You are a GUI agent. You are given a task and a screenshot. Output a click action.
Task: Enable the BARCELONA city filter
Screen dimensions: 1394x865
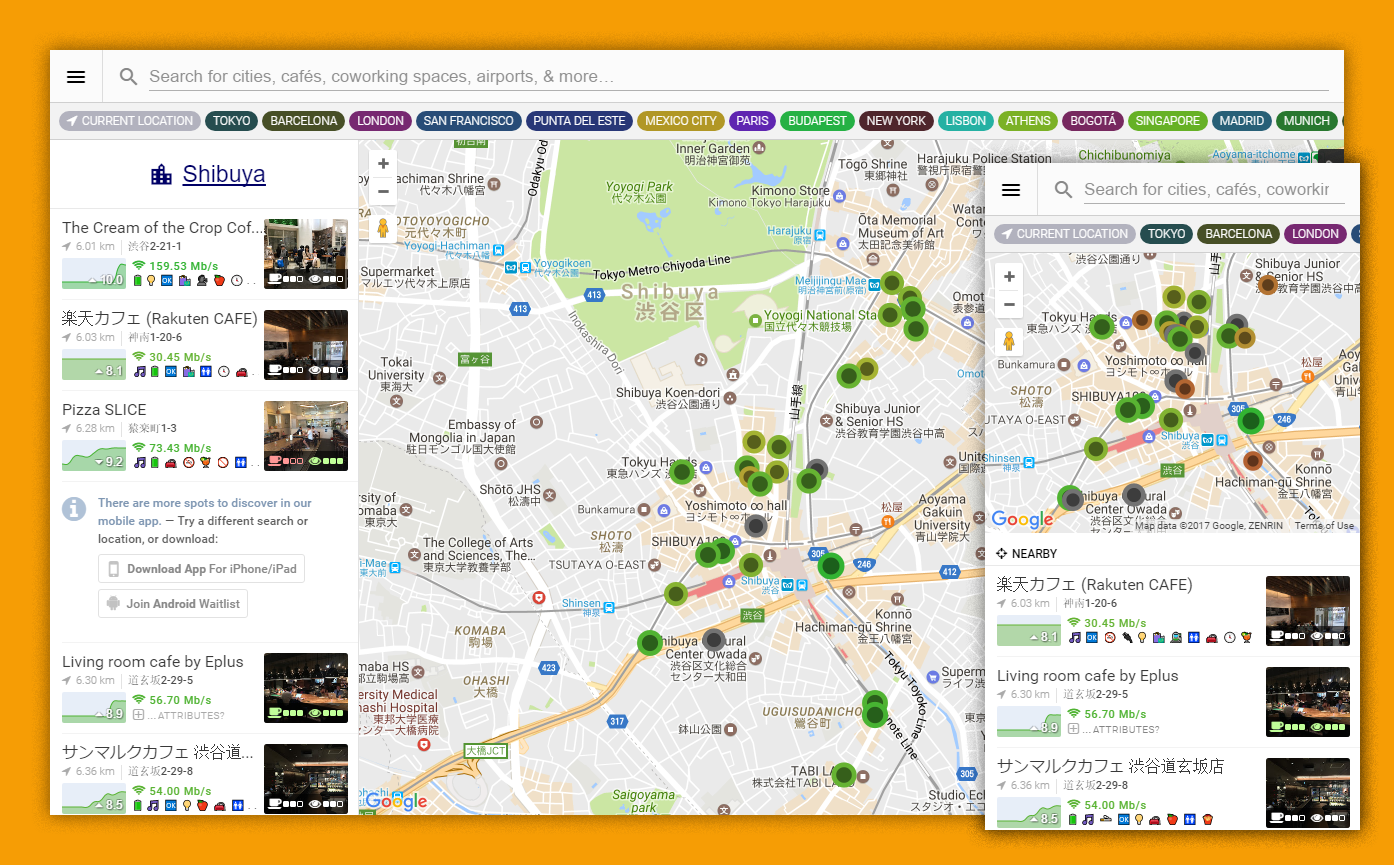point(303,120)
